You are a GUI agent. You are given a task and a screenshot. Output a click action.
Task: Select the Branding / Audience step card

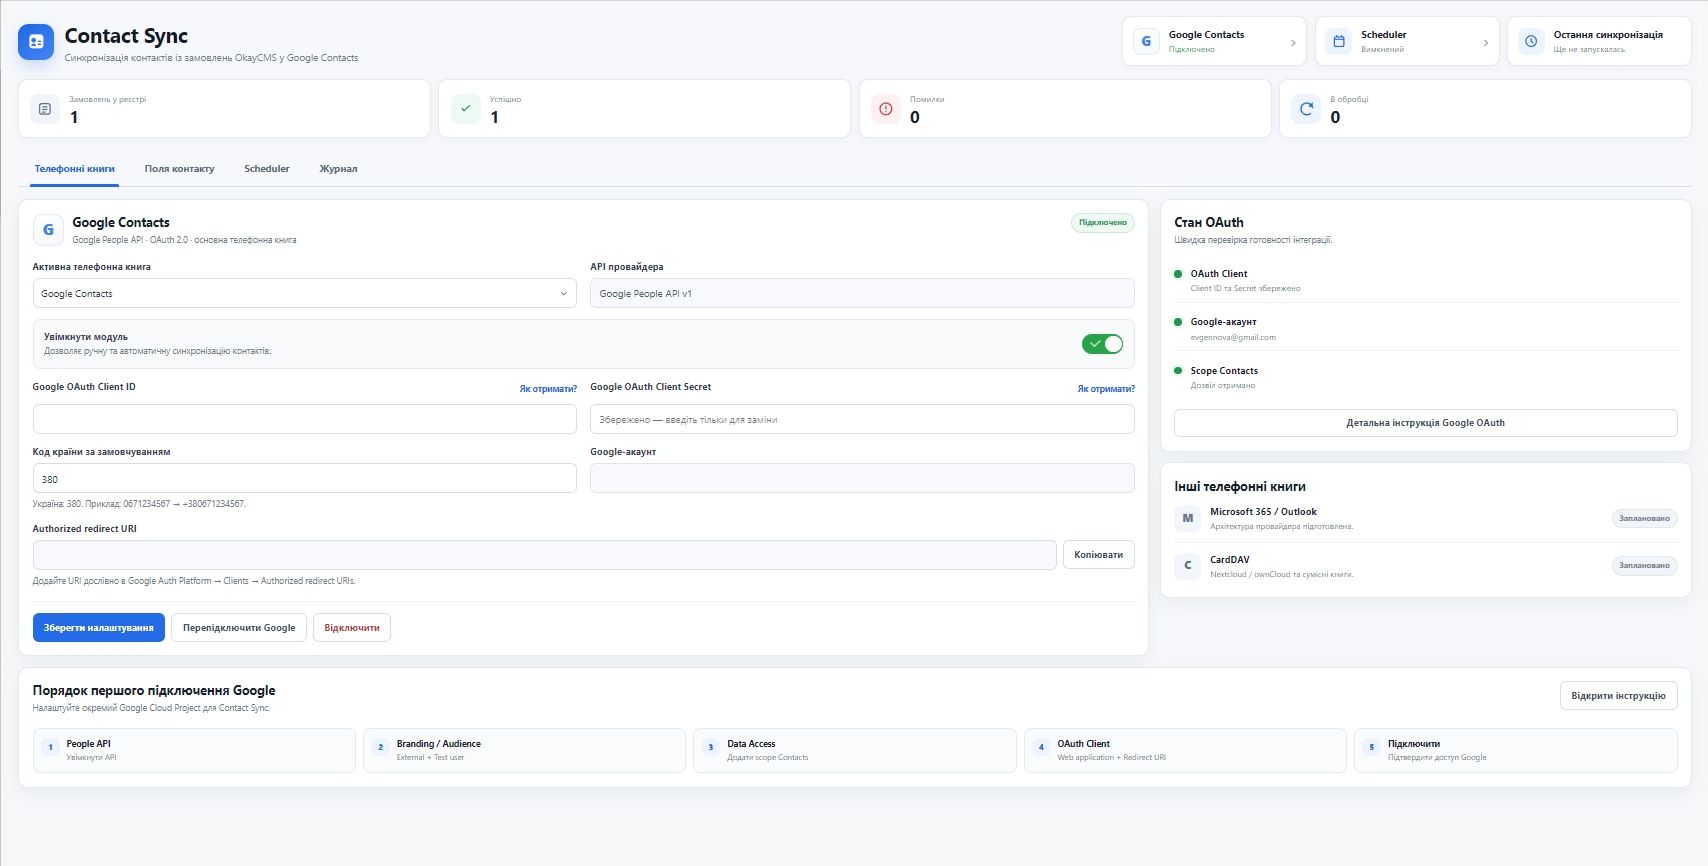pos(524,750)
